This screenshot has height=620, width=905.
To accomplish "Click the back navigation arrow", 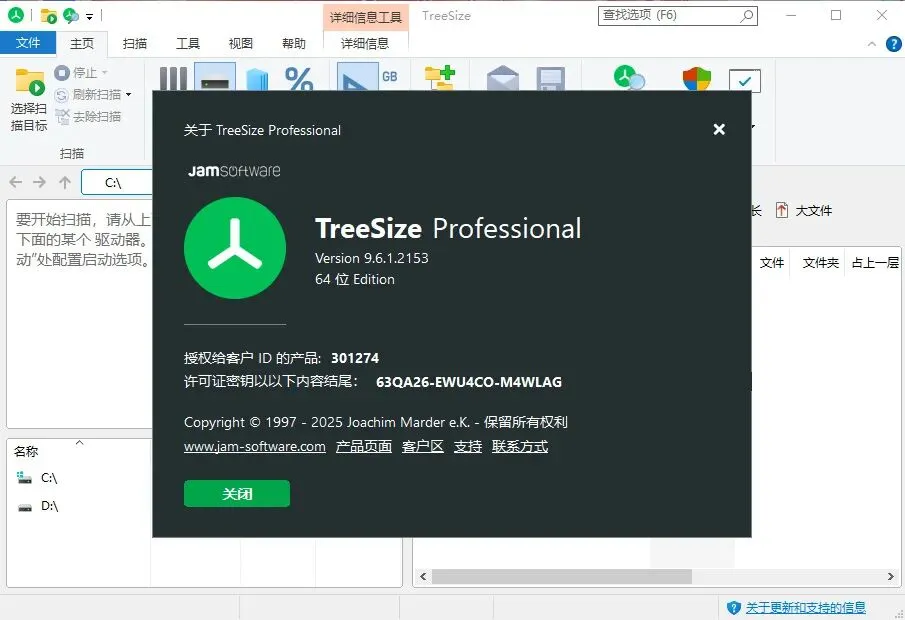I will click(16, 182).
